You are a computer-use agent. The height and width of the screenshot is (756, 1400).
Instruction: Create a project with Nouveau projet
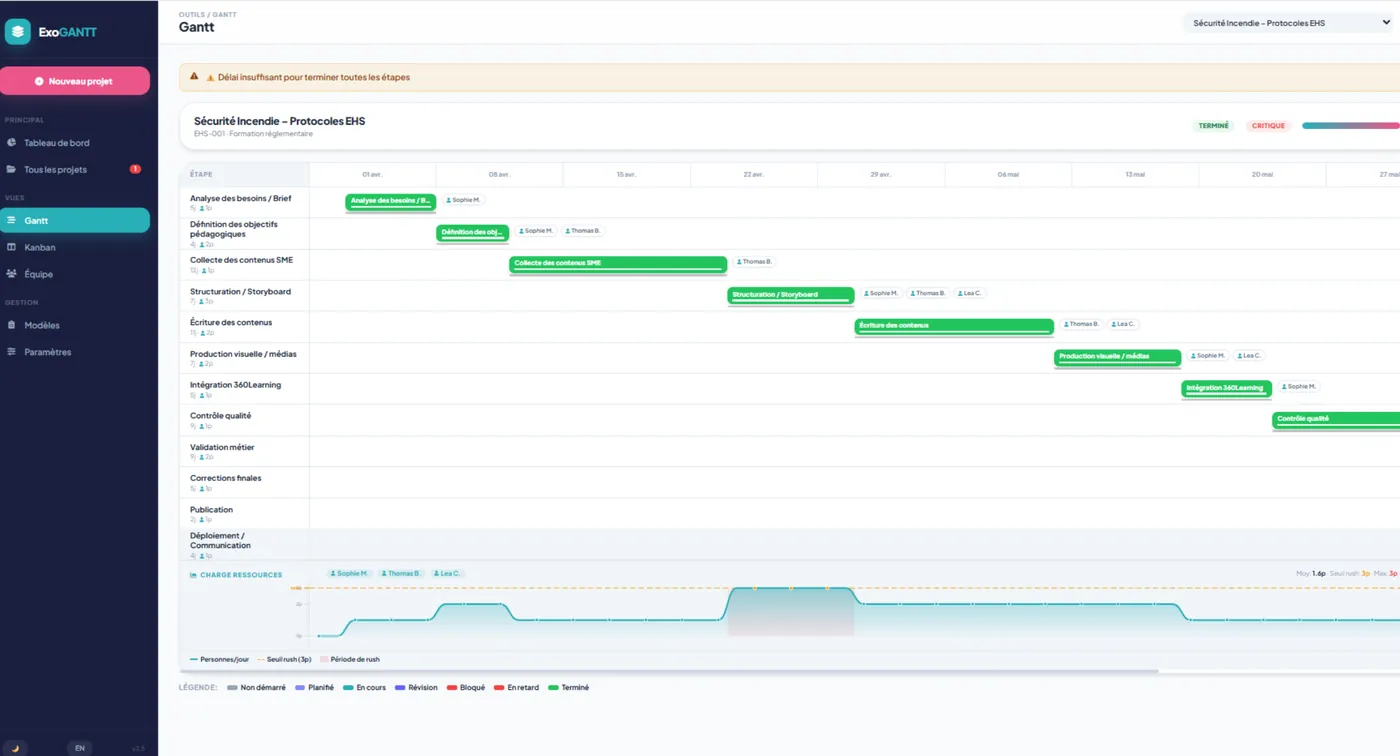pos(75,81)
